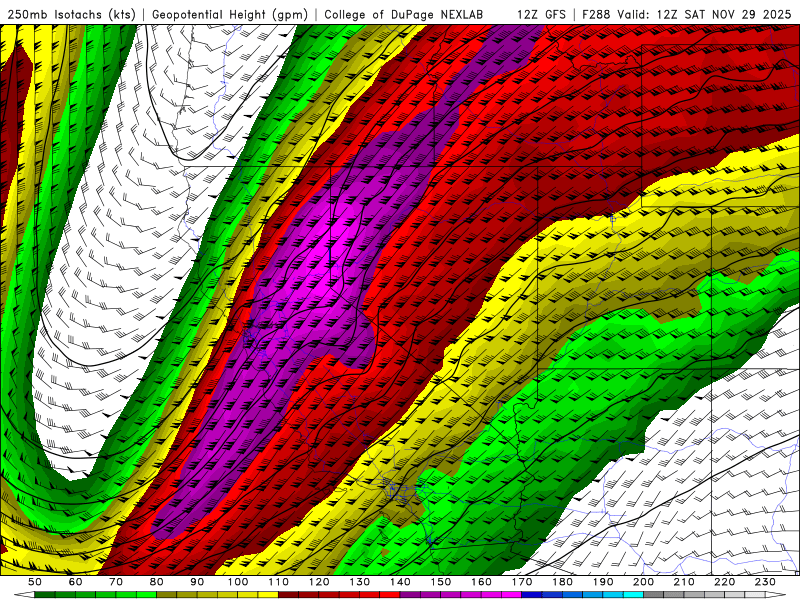Click the bright yellow swatch just before 110
Screen dimensions: 800x600
pos(268,595)
